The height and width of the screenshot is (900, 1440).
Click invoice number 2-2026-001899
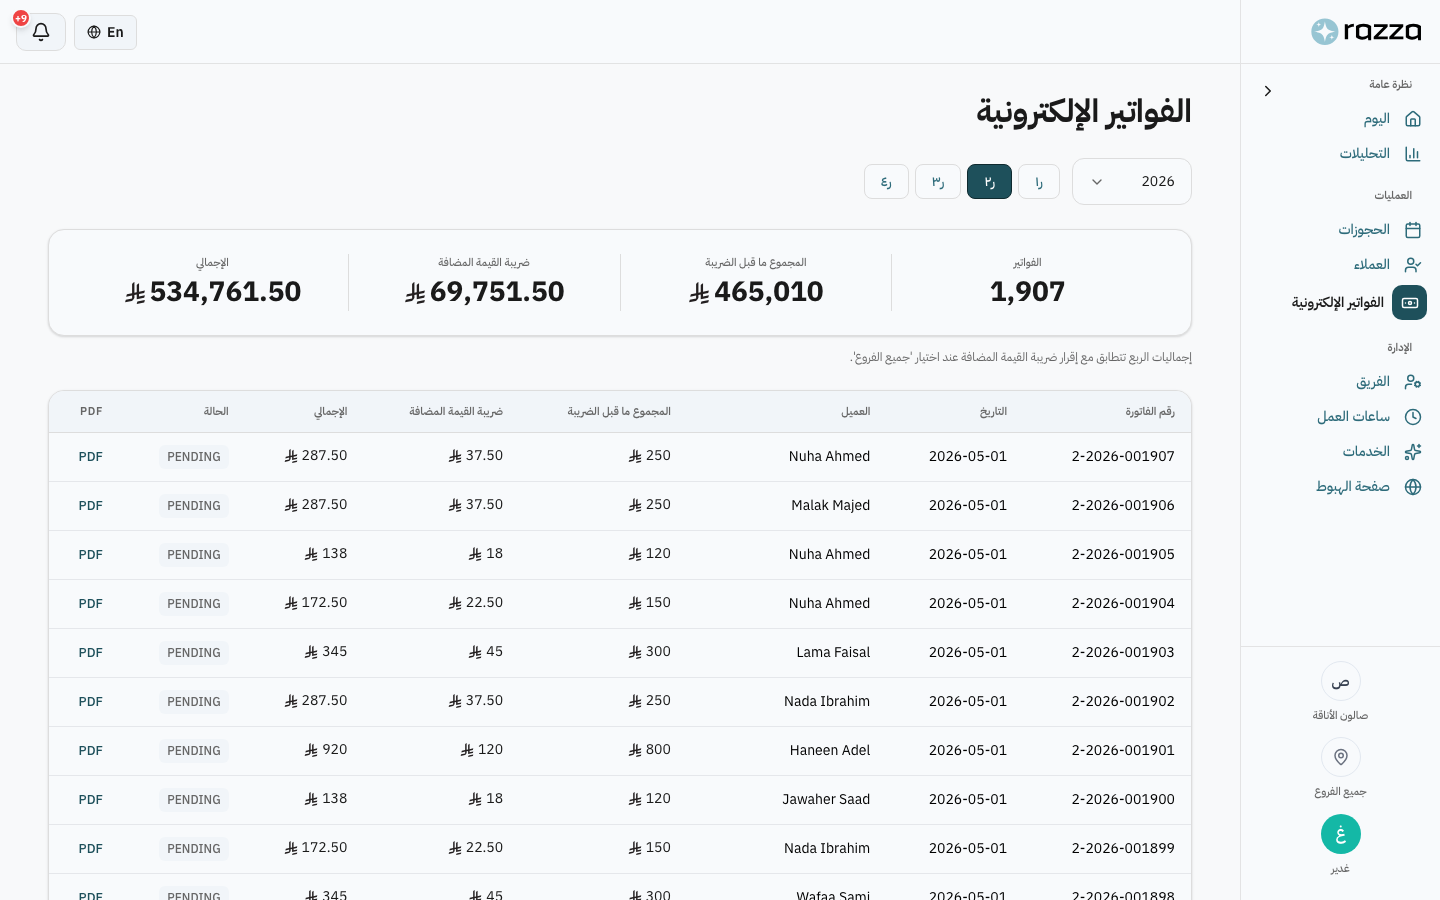click(1123, 848)
